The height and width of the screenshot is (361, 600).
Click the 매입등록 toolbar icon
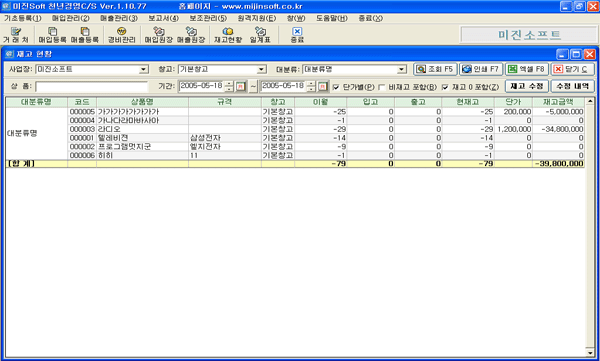click(52, 35)
